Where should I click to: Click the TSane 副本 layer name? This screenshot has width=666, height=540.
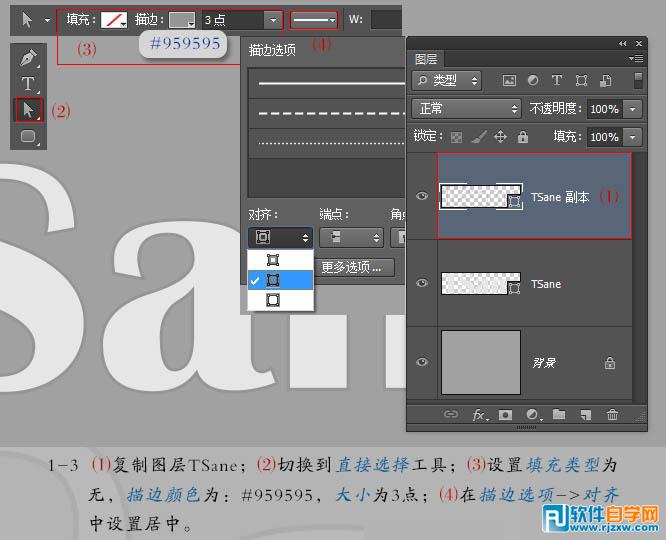point(560,197)
